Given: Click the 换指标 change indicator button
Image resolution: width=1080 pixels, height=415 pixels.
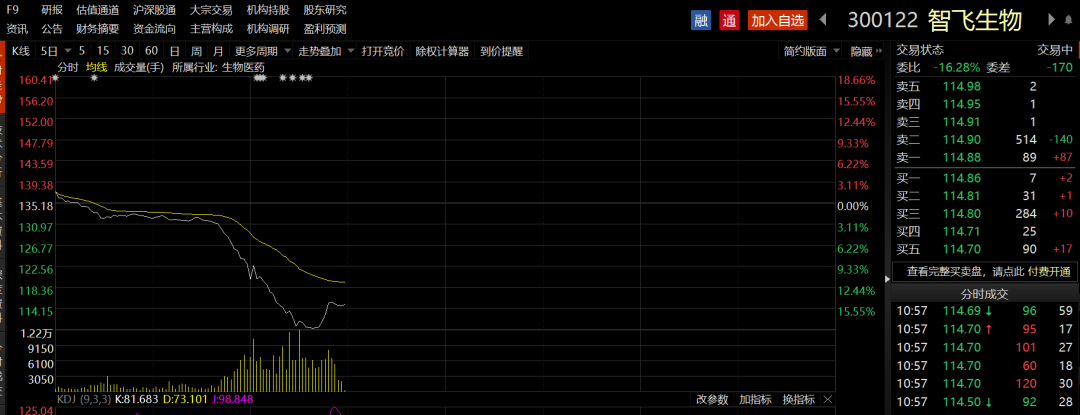Looking at the screenshot, I should [798, 400].
